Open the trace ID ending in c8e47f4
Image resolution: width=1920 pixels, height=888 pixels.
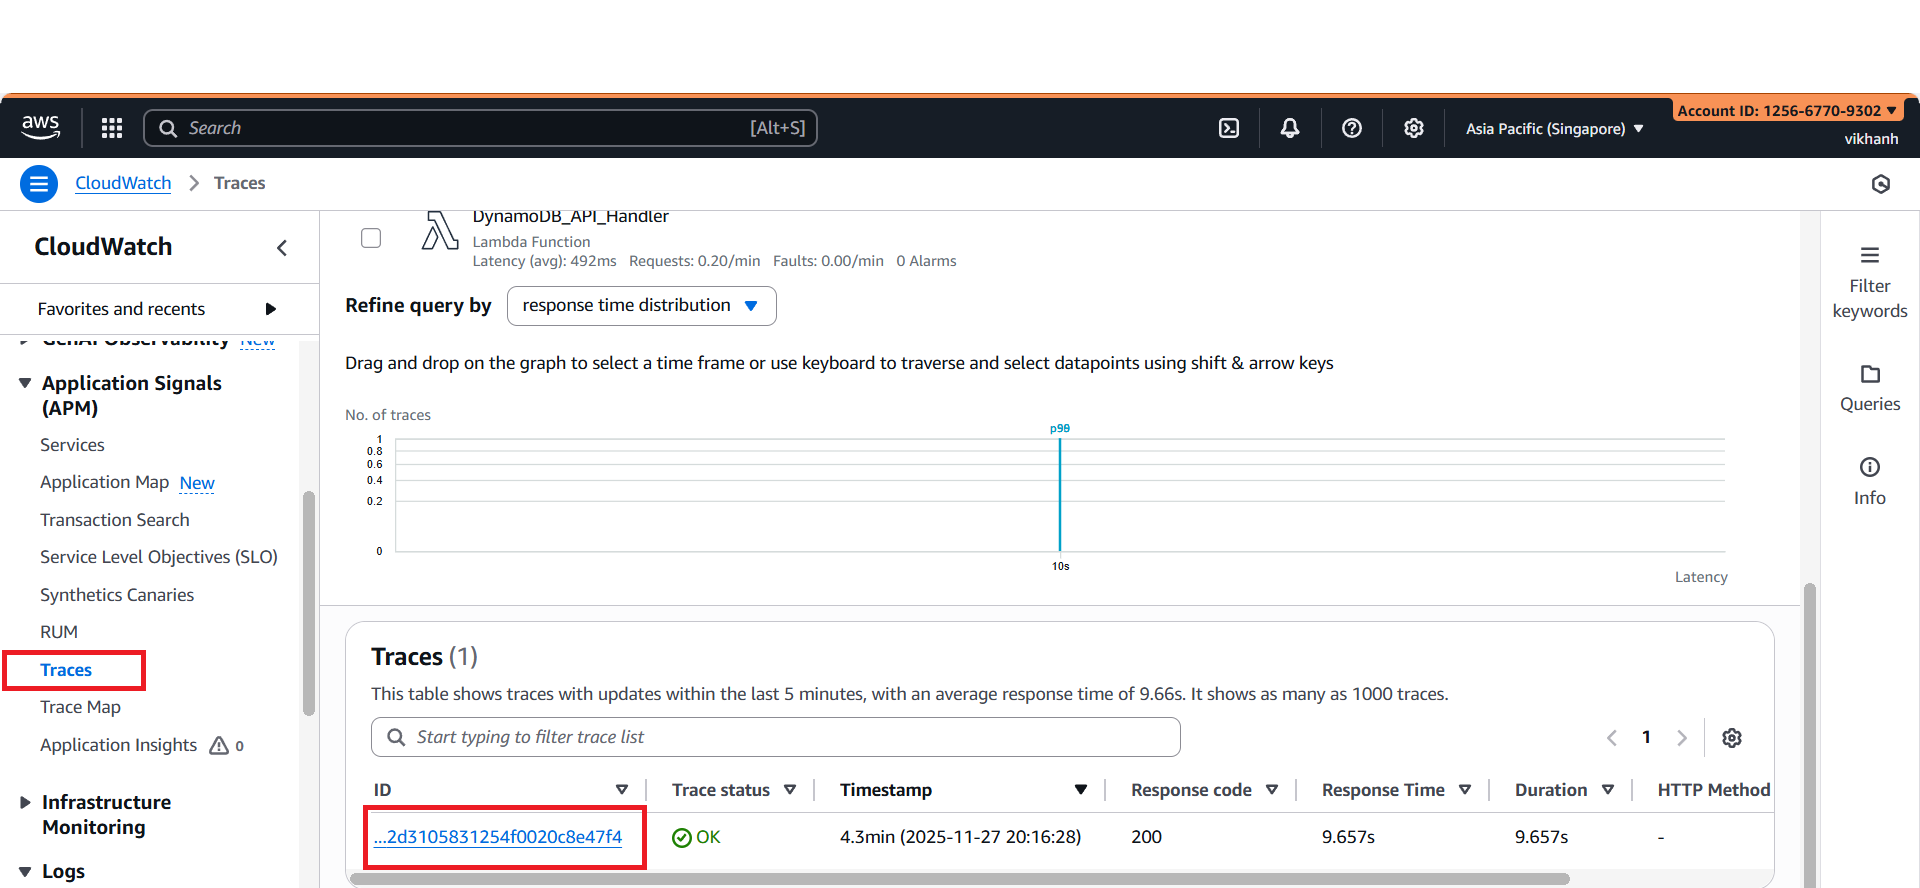tap(498, 837)
